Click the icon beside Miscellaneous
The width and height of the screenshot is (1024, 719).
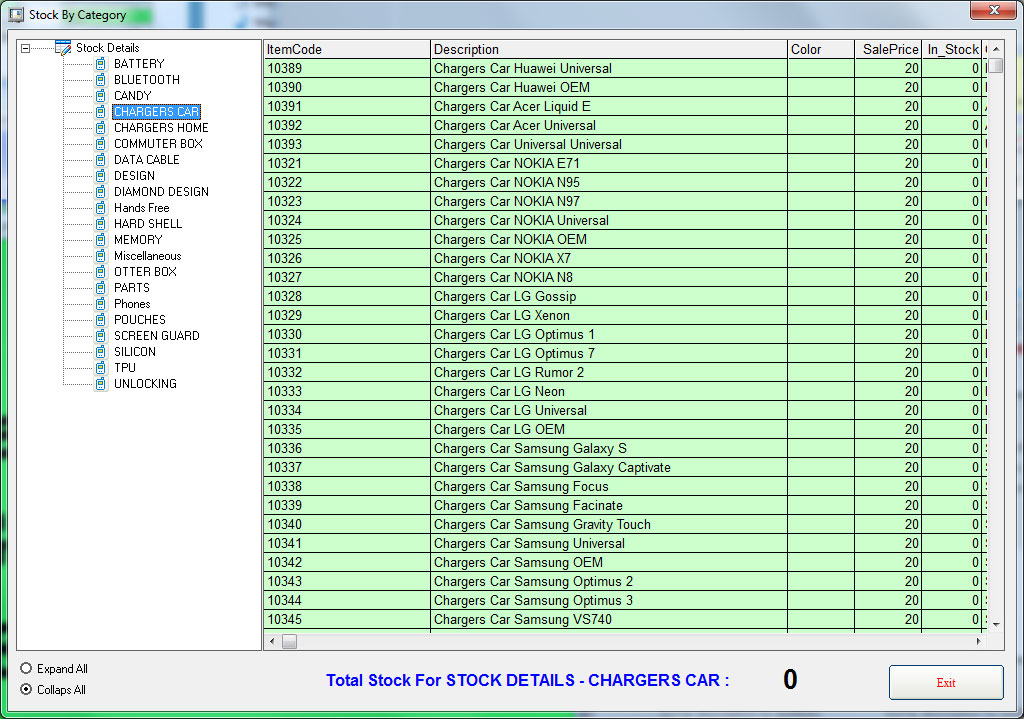click(101, 256)
